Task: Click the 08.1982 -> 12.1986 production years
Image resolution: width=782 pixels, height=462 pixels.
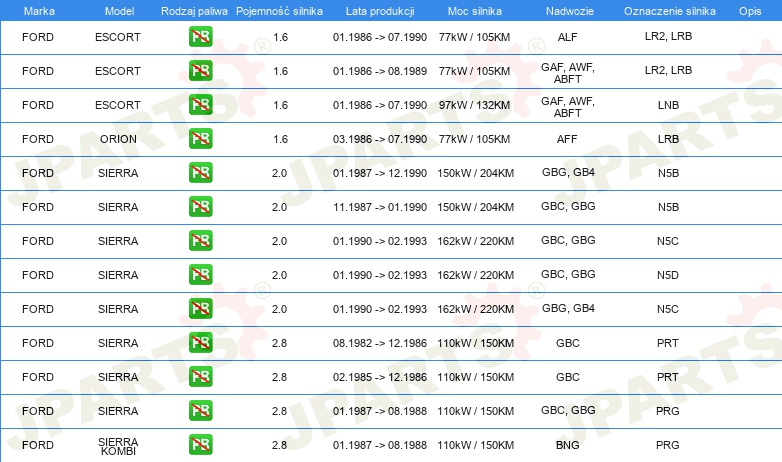Action: click(380, 343)
